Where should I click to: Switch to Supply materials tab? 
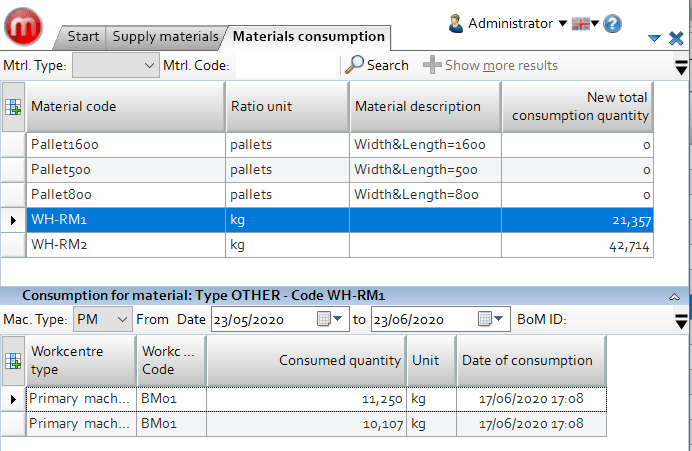(165, 37)
